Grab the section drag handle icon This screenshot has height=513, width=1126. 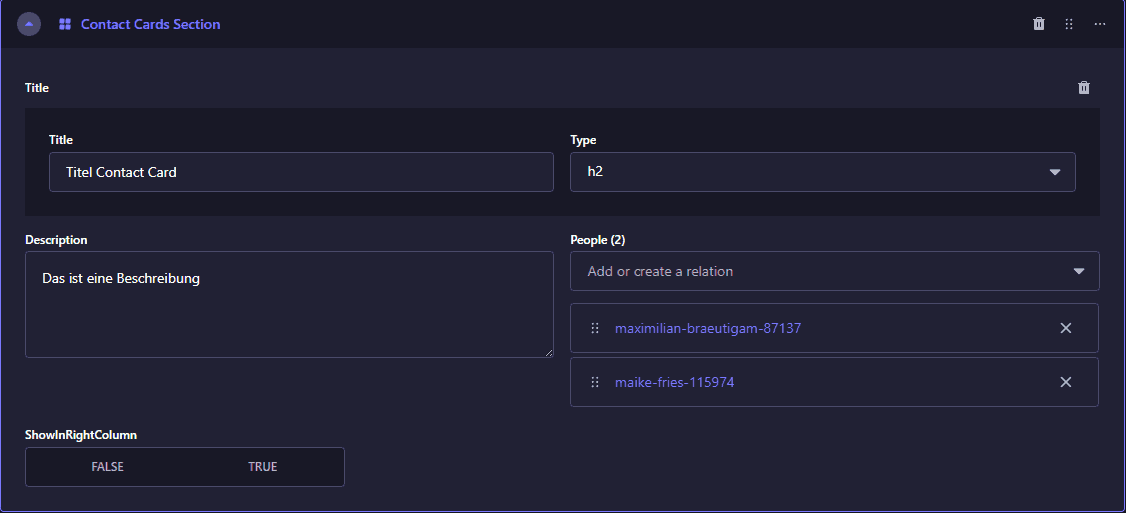pyautogui.click(x=1069, y=24)
